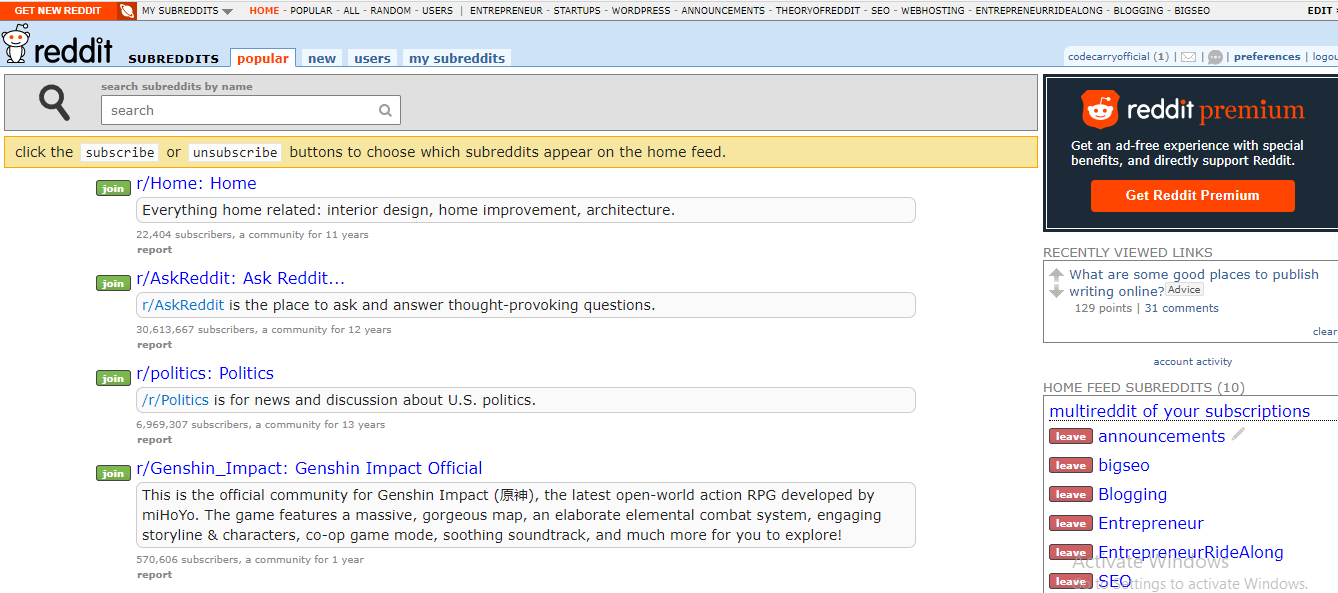
Task: Click r/AskReddit link in the description
Action: [x=183, y=305]
